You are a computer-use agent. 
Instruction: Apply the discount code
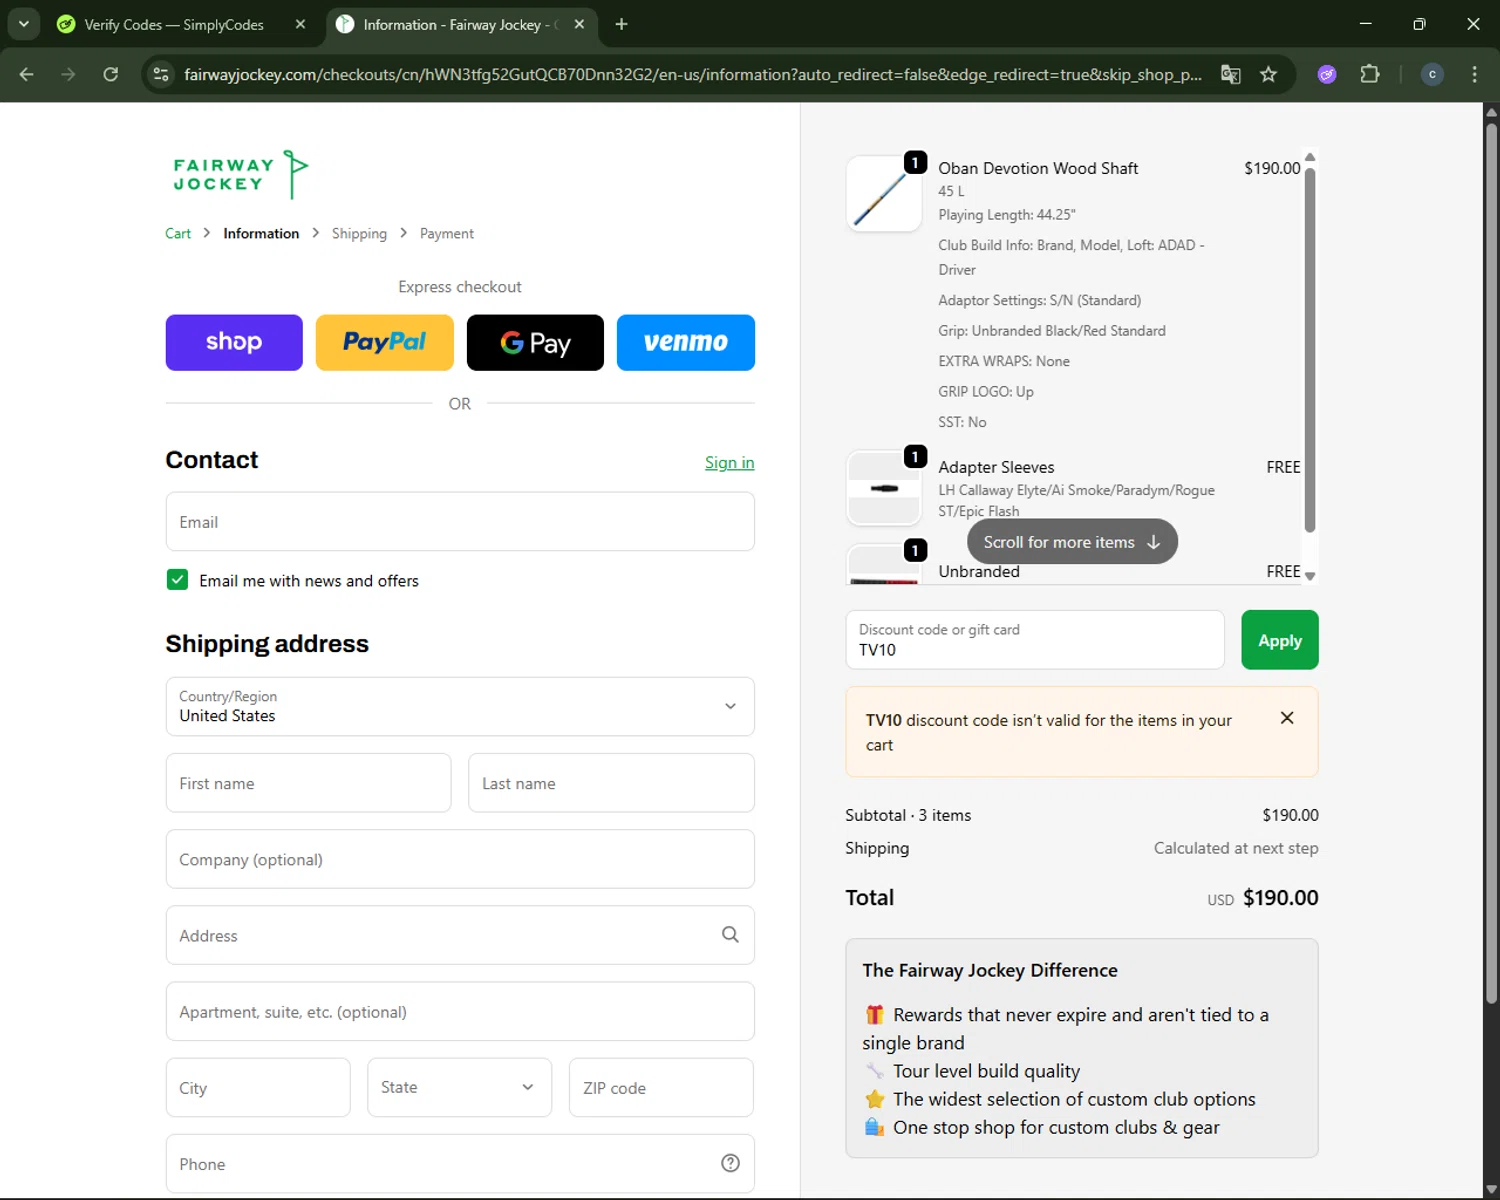[1280, 640]
